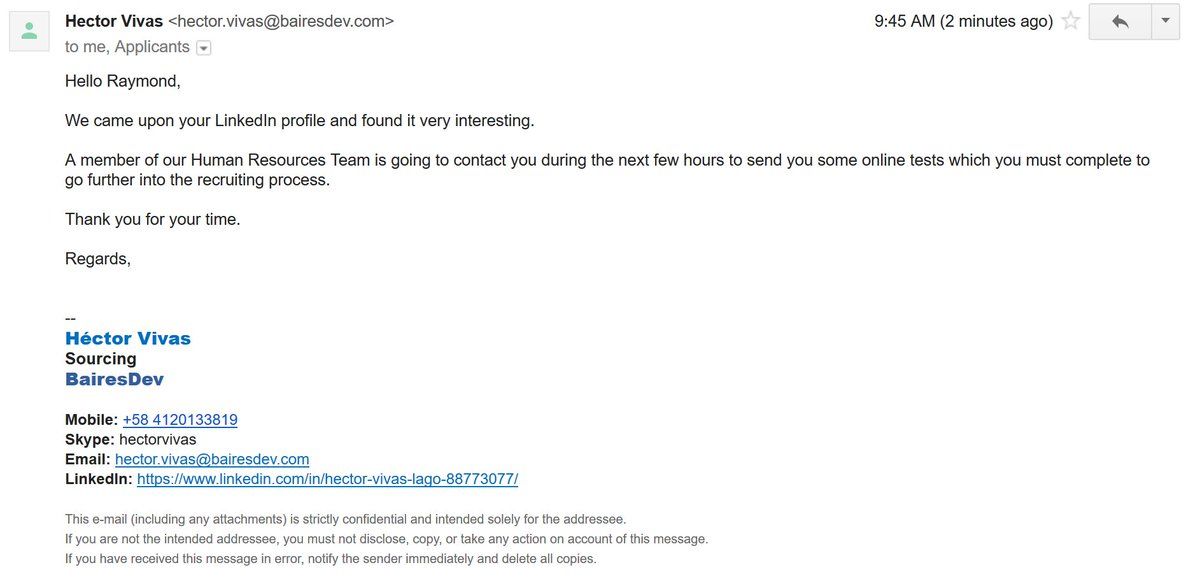Image resolution: width=1200 pixels, height=579 pixels.
Task: Click the 'Hello Raymond,' greeting line
Action: tap(123, 81)
